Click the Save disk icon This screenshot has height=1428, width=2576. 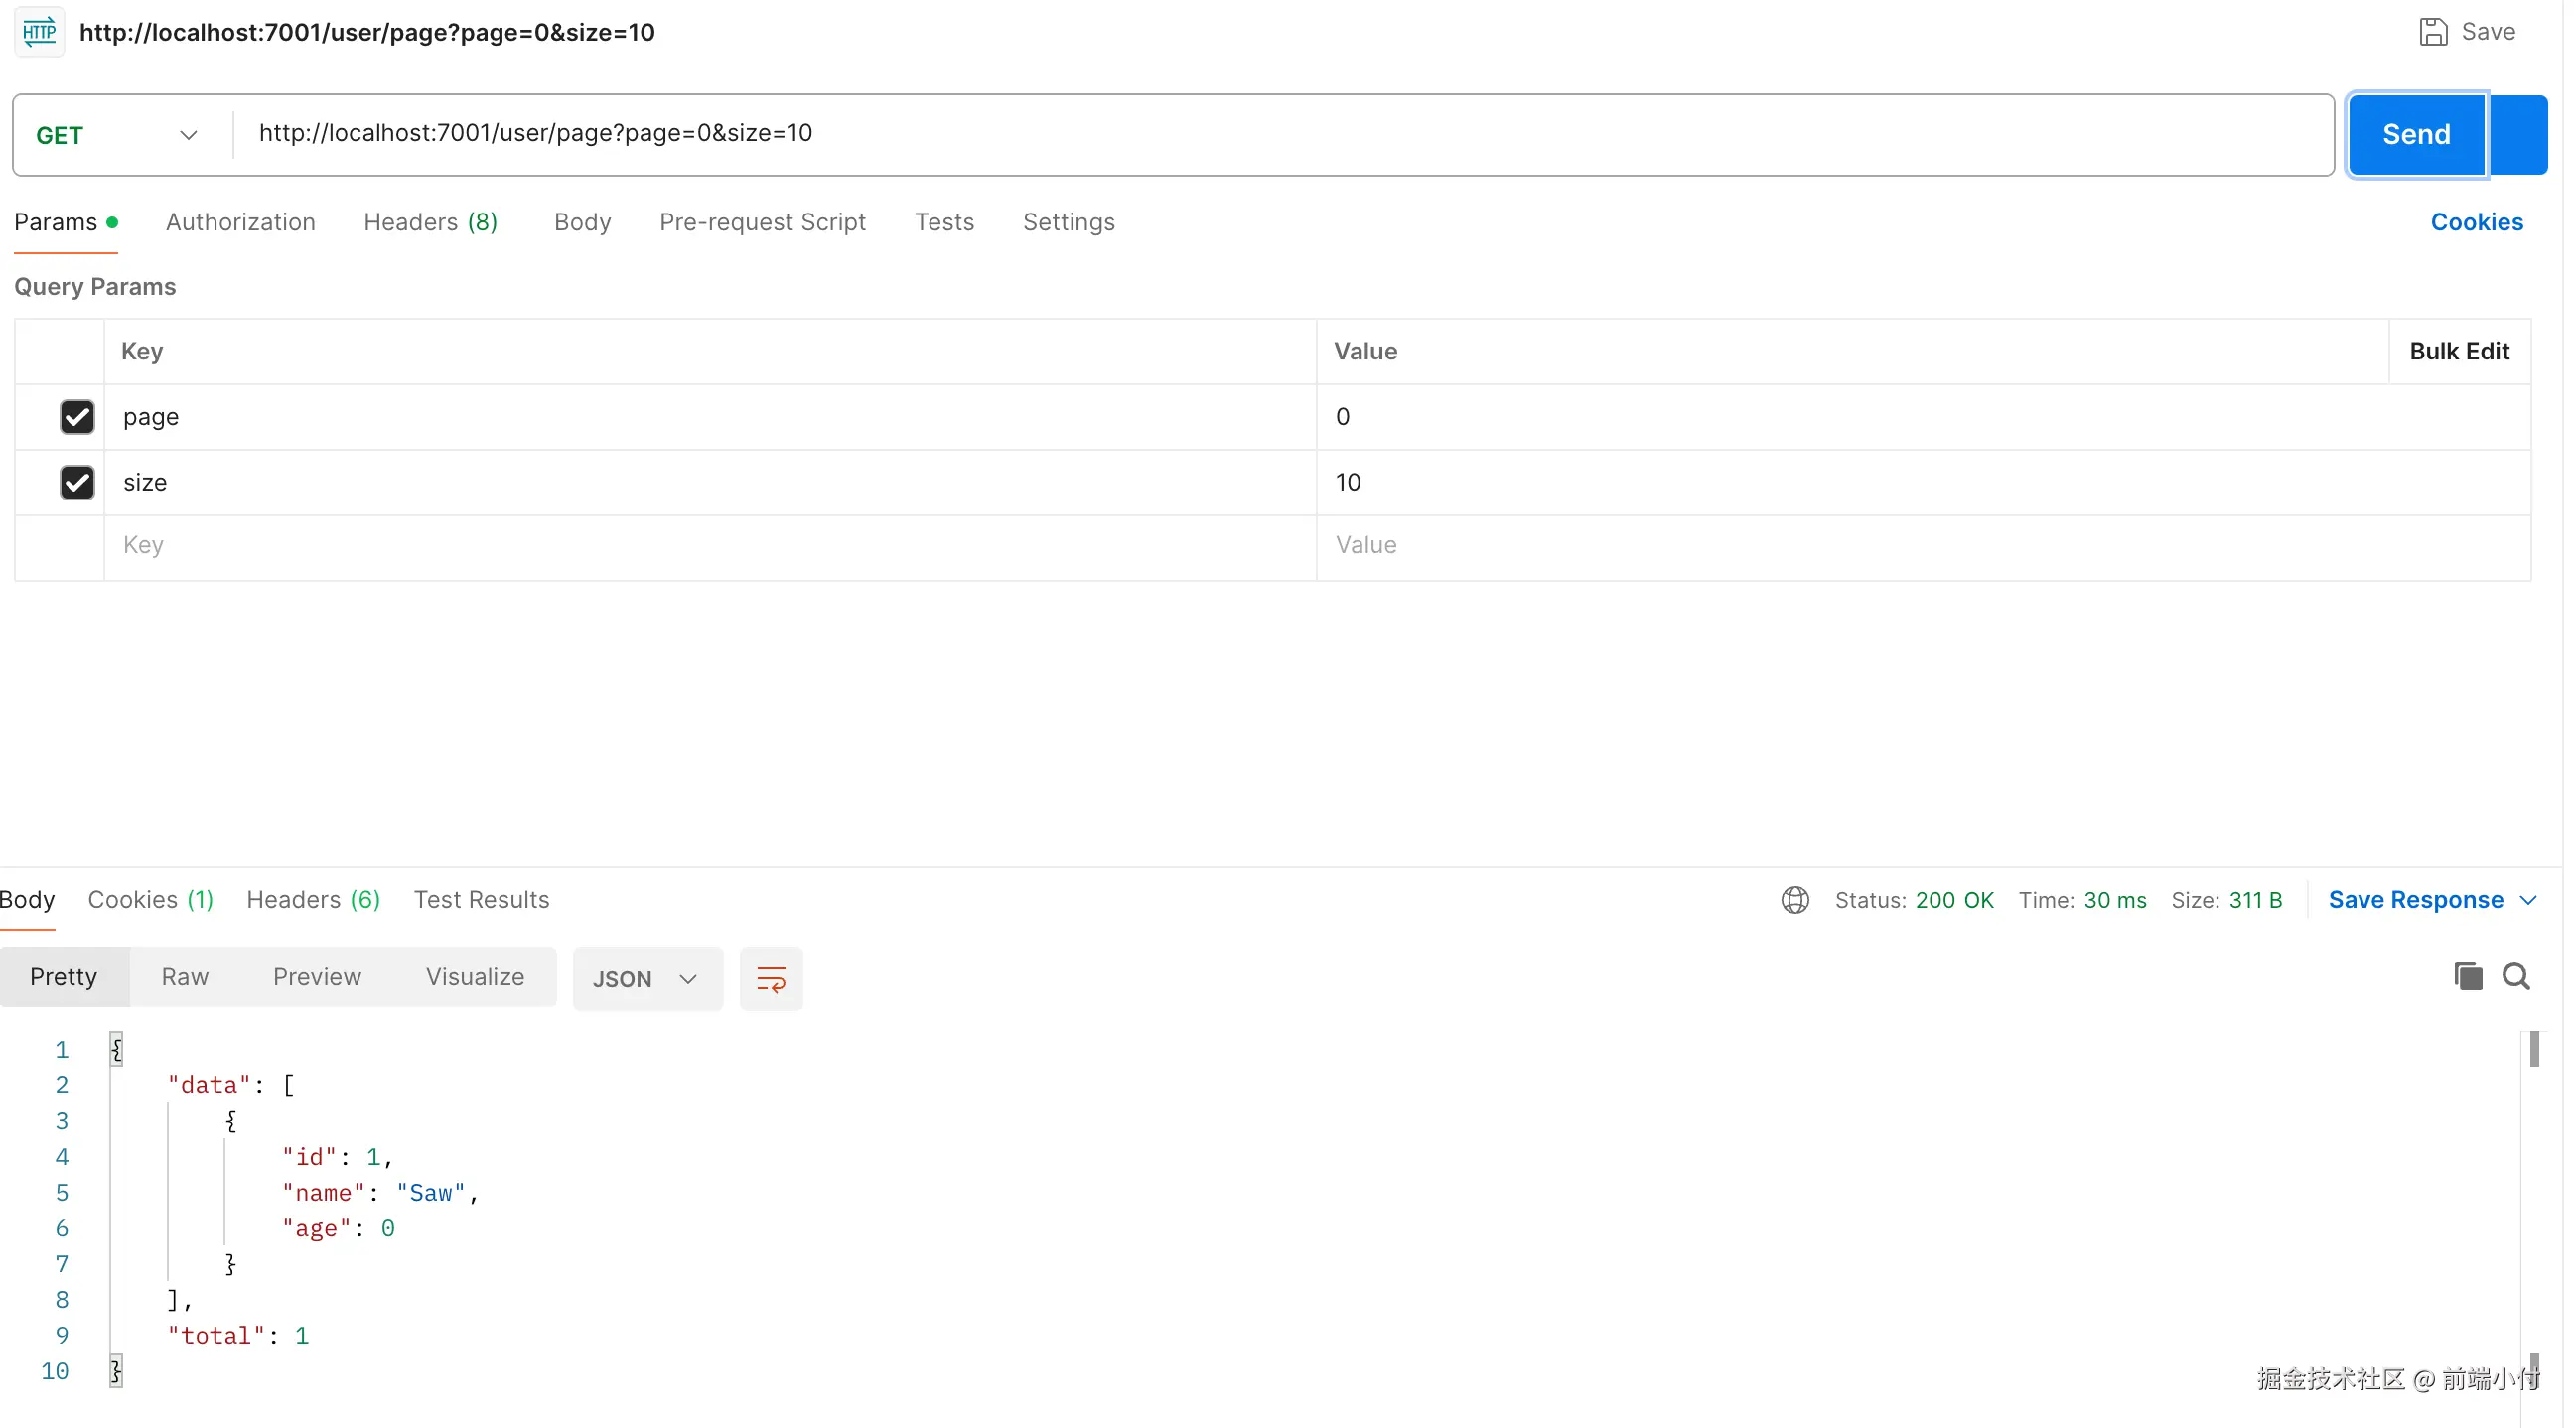point(2432,32)
